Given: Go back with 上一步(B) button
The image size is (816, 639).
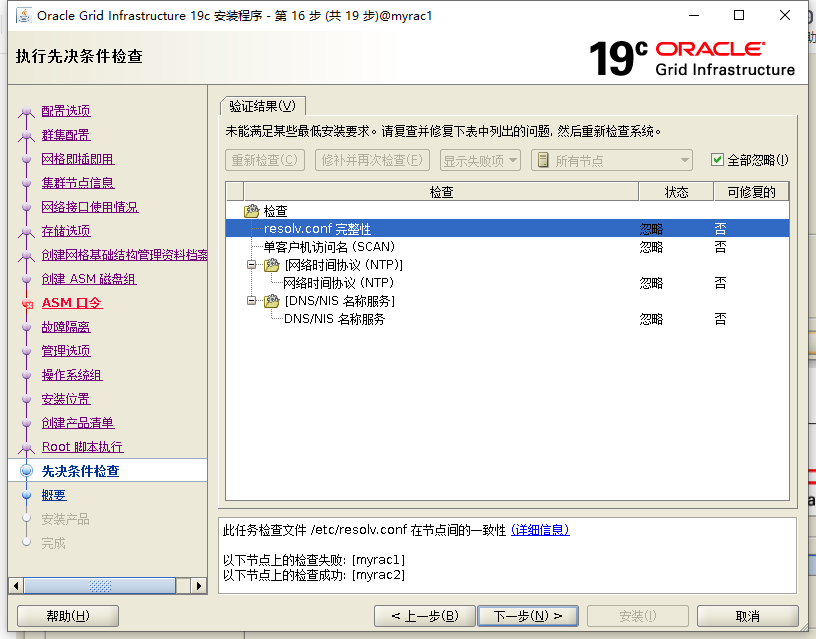Looking at the screenshot, I should (x=425, y=616).
